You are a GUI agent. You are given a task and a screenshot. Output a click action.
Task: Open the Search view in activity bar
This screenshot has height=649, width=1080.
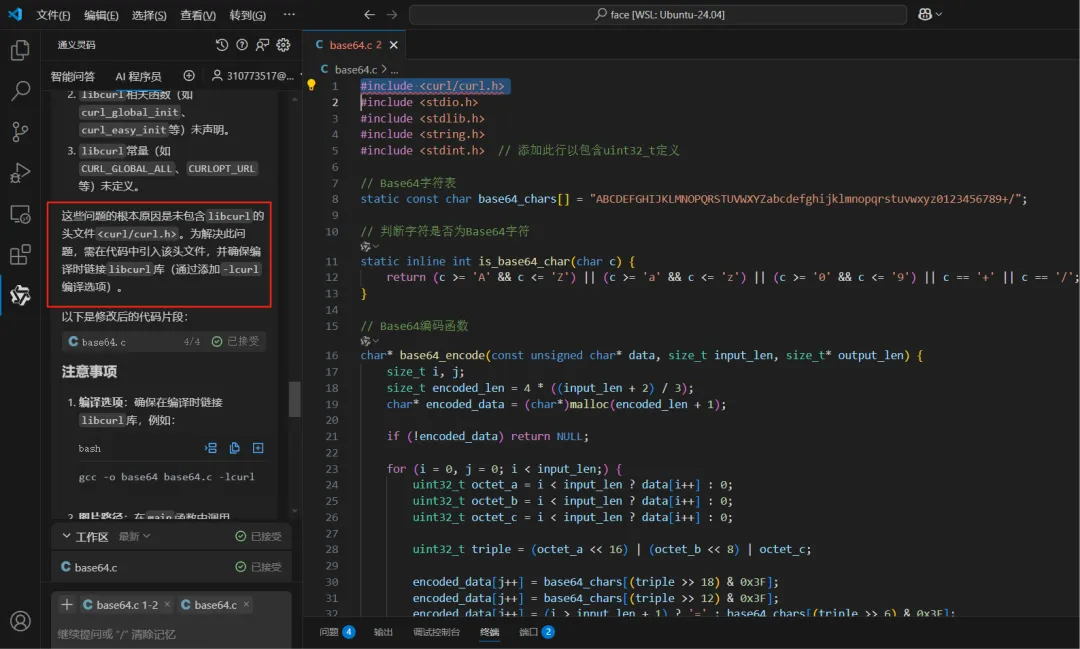[20, 91]
